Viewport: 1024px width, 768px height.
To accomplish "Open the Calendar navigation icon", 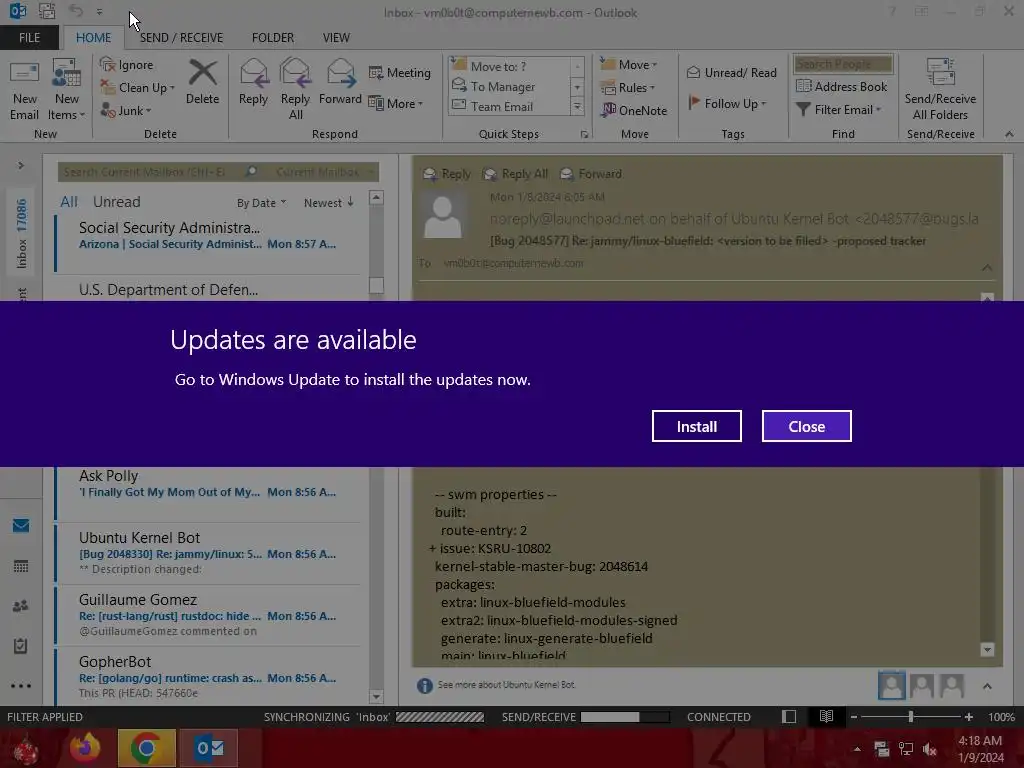I will (21, 566).
